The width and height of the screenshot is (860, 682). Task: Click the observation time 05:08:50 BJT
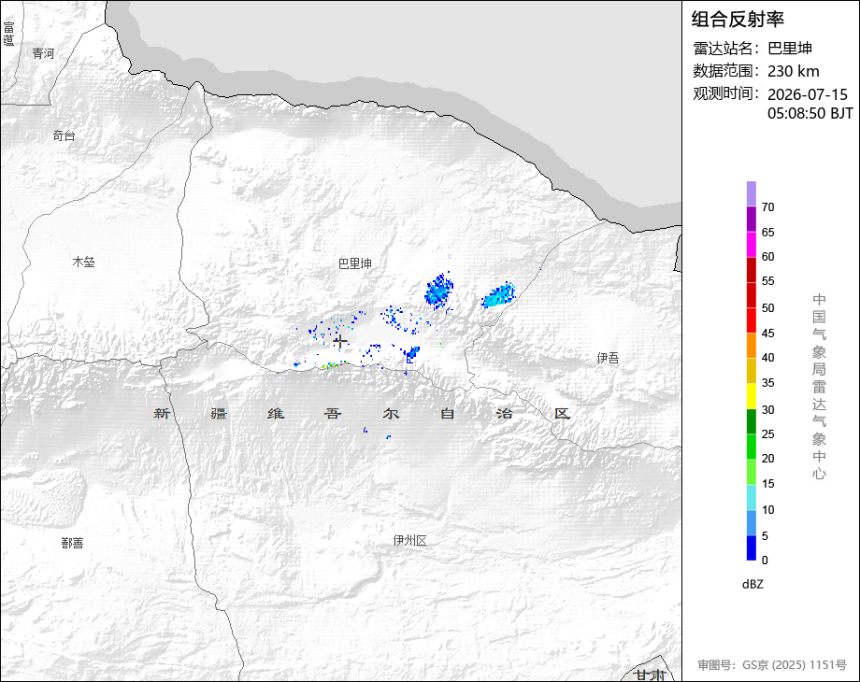tap(810, 114)
